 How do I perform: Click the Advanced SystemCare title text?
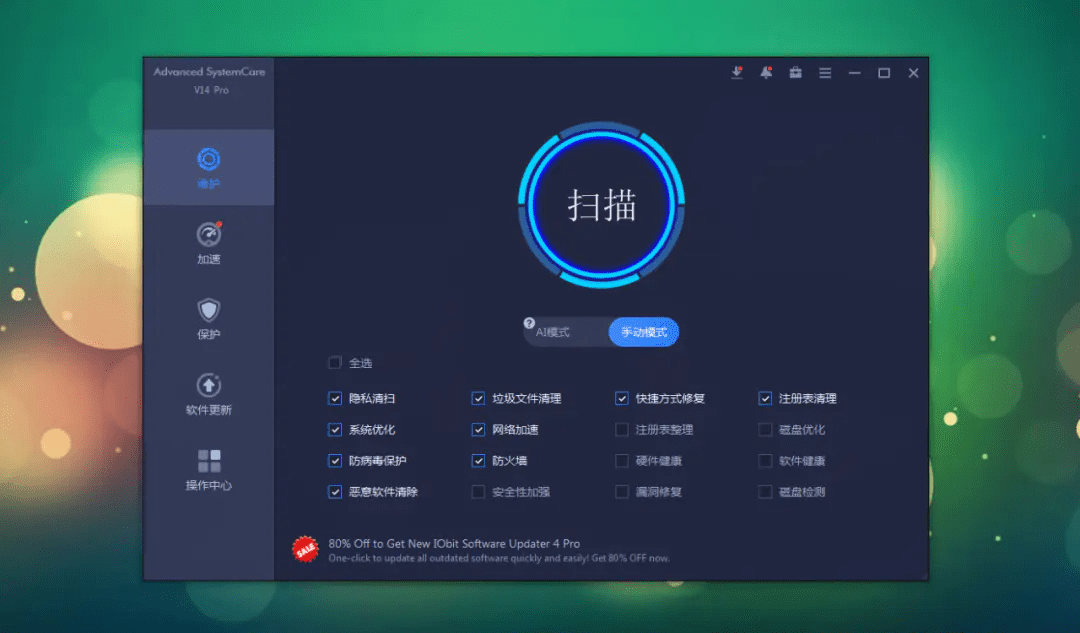coord(209,72)
